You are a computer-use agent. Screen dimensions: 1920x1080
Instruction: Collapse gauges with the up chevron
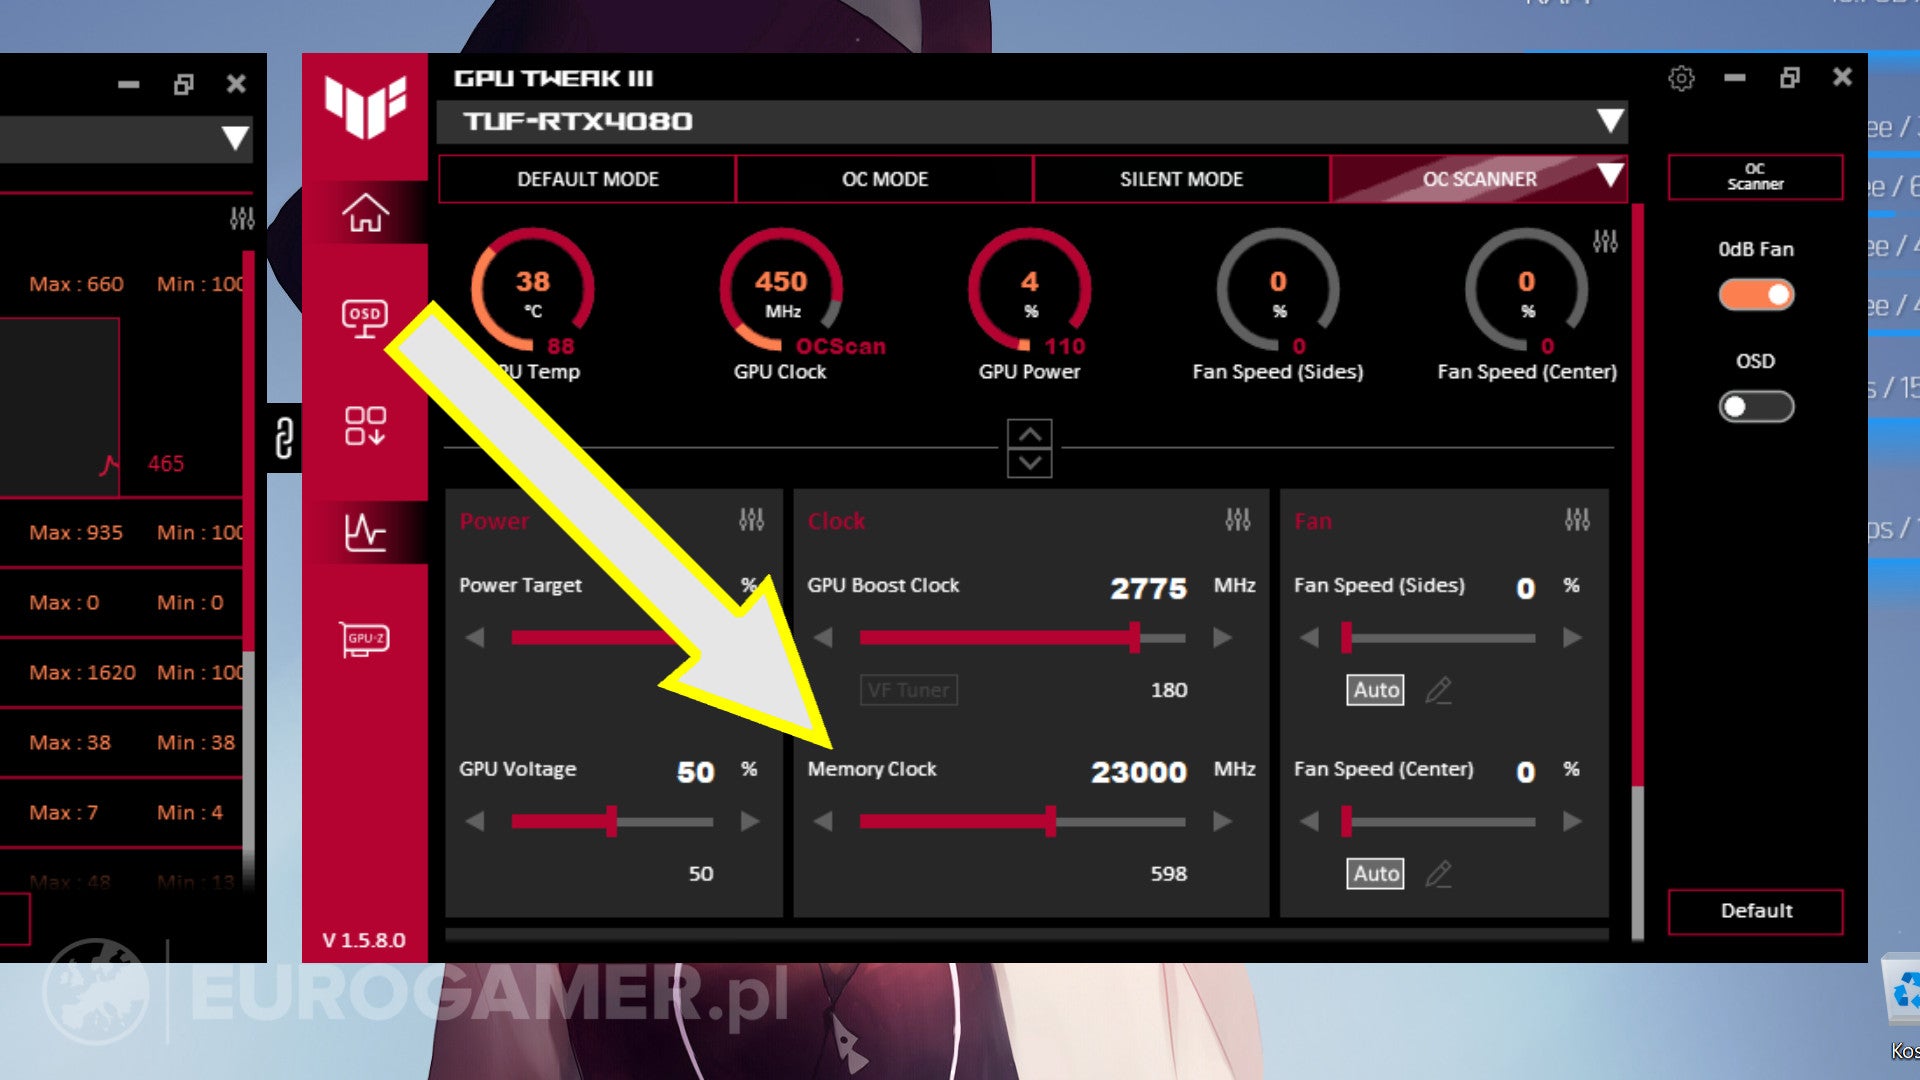coord(1030,434)
